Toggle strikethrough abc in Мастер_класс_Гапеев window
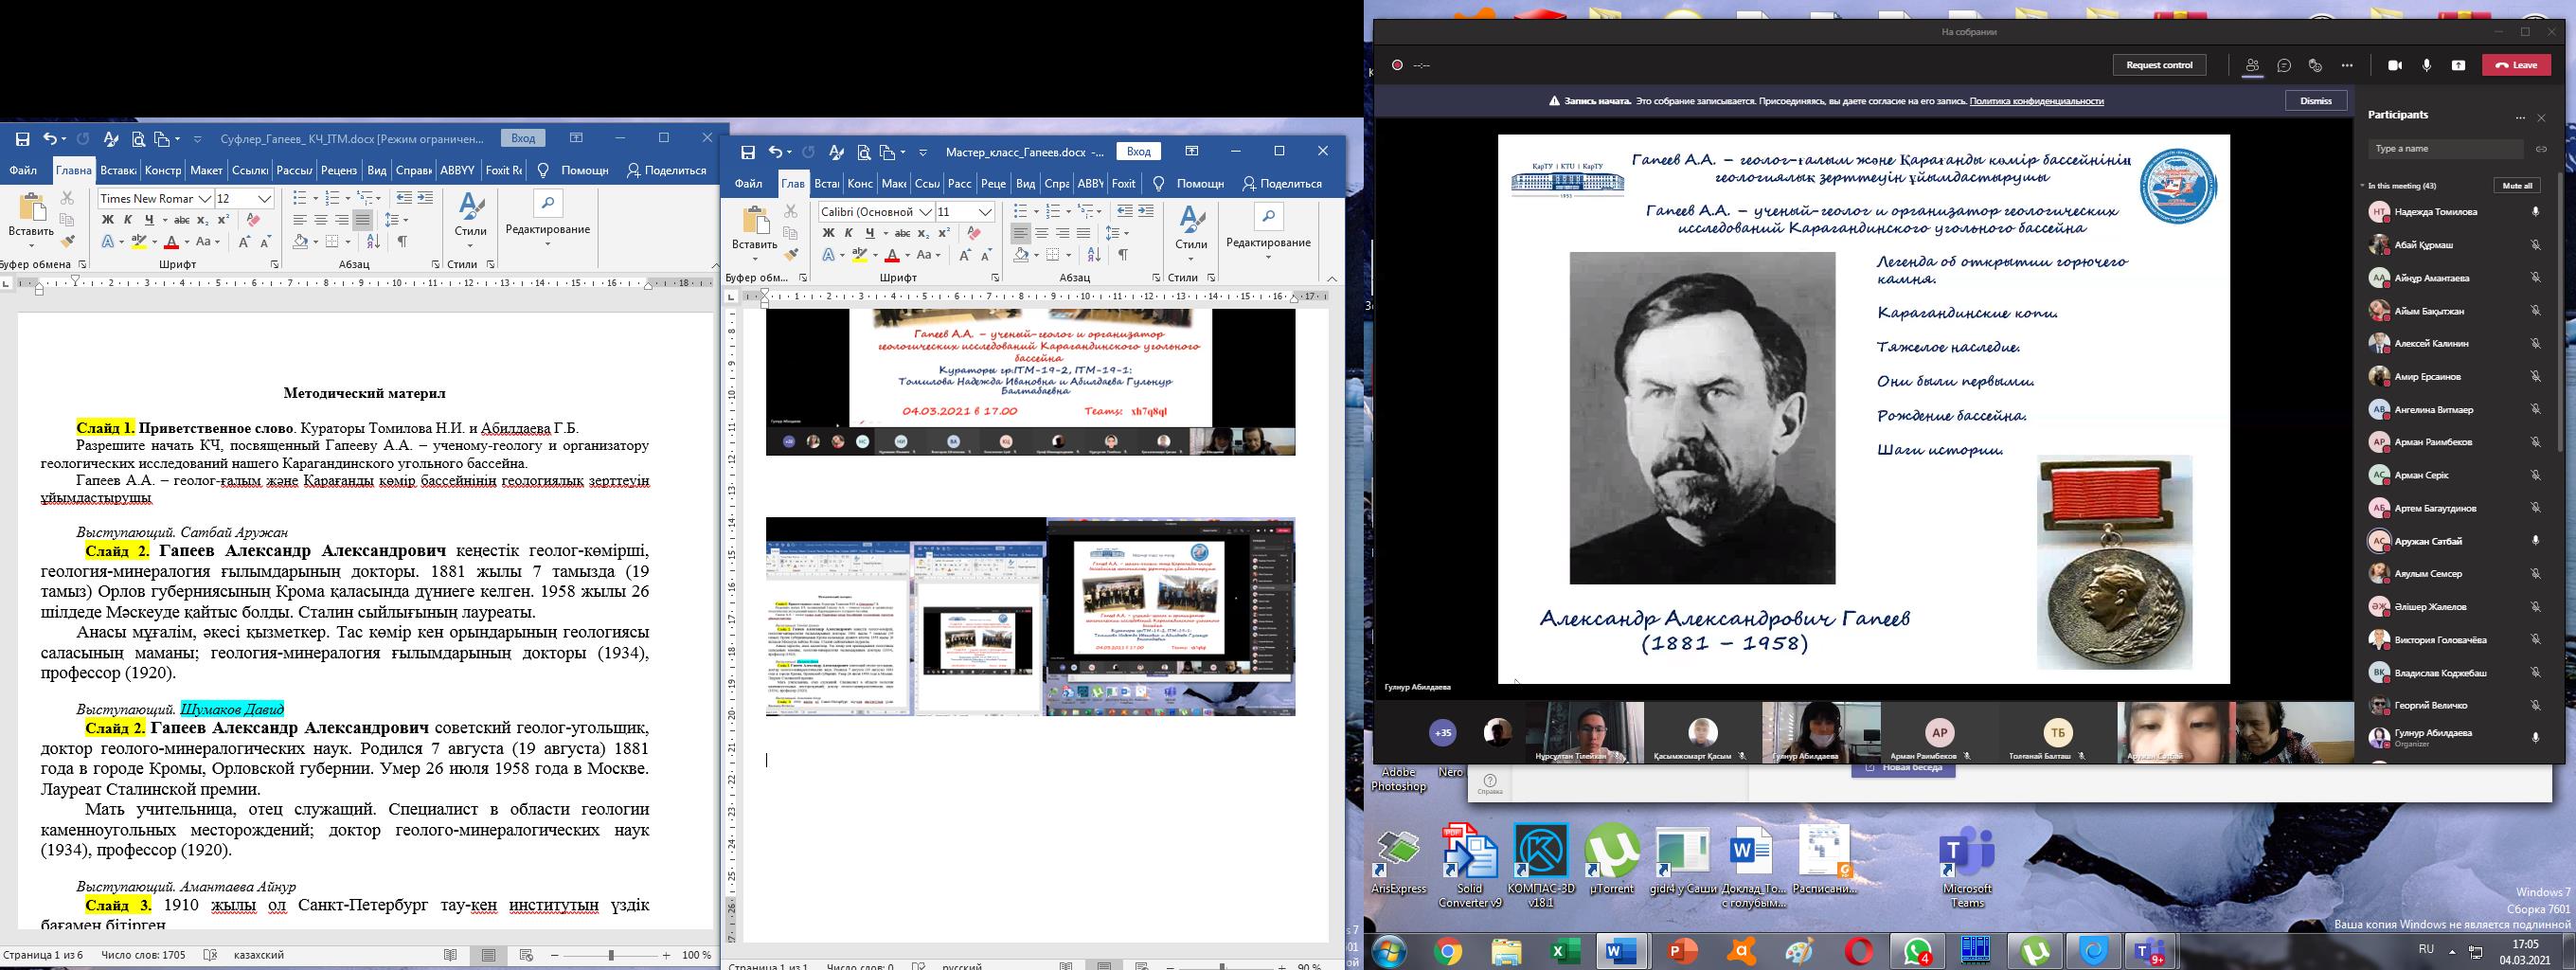This screenshot has width=2576, height=970. 902,233
